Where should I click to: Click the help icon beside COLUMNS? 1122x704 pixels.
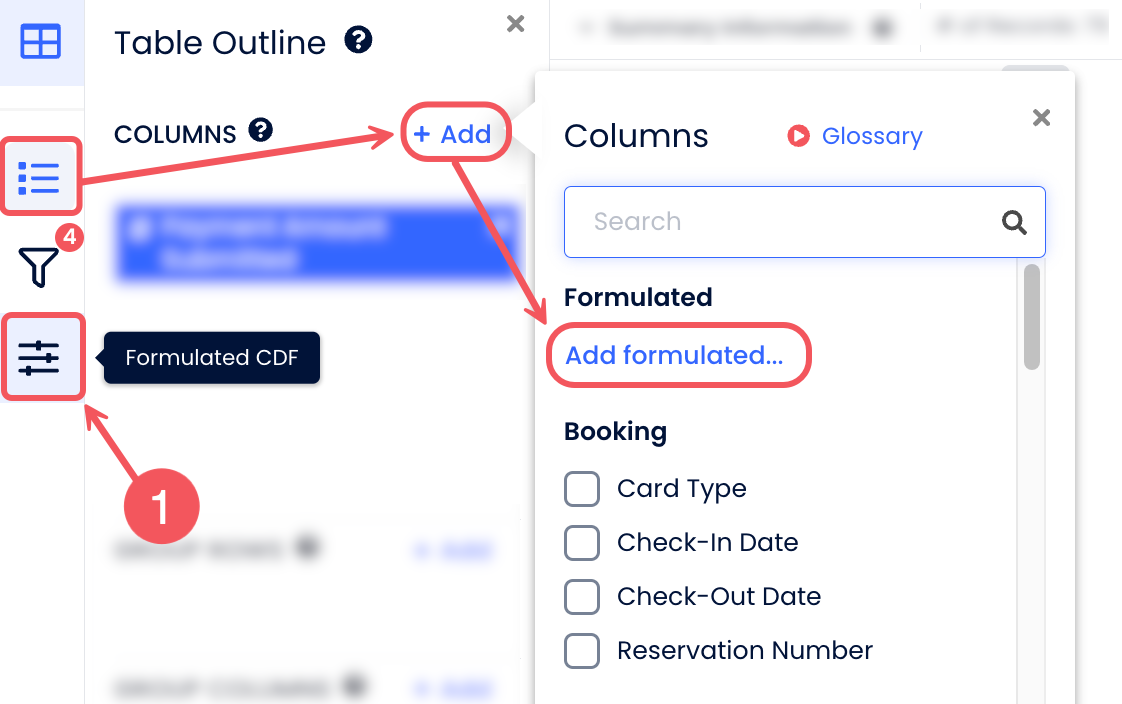[261, 131]
